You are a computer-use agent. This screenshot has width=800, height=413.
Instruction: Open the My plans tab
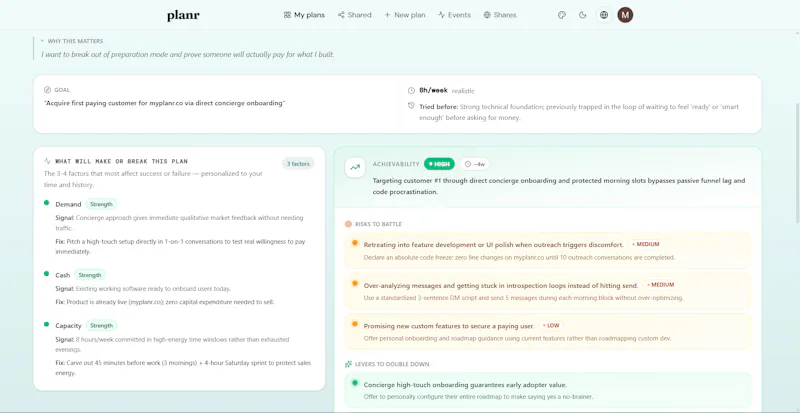click(x=304, y=15)
